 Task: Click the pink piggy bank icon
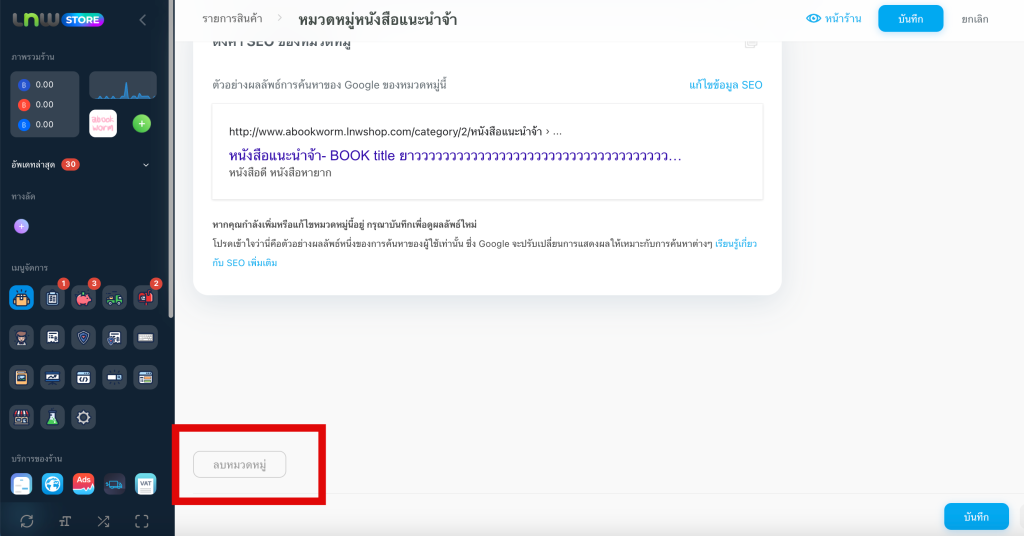coord(84,297)
